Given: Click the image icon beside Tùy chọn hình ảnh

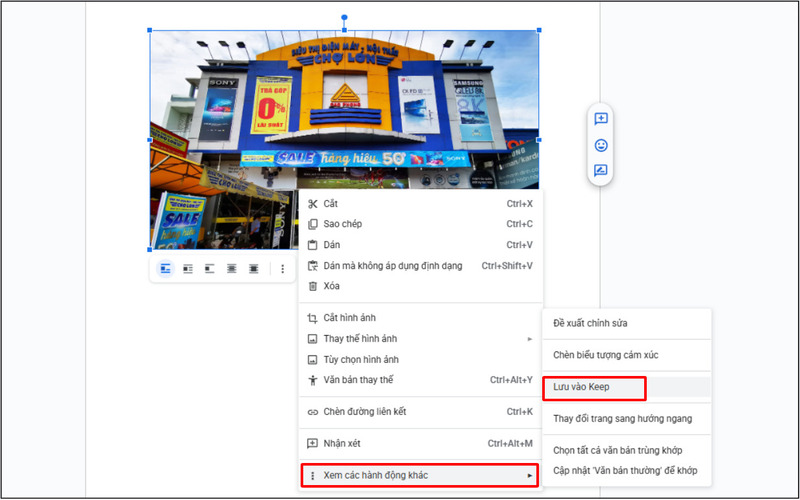Looking at the screenshot, I should [312, 360].
